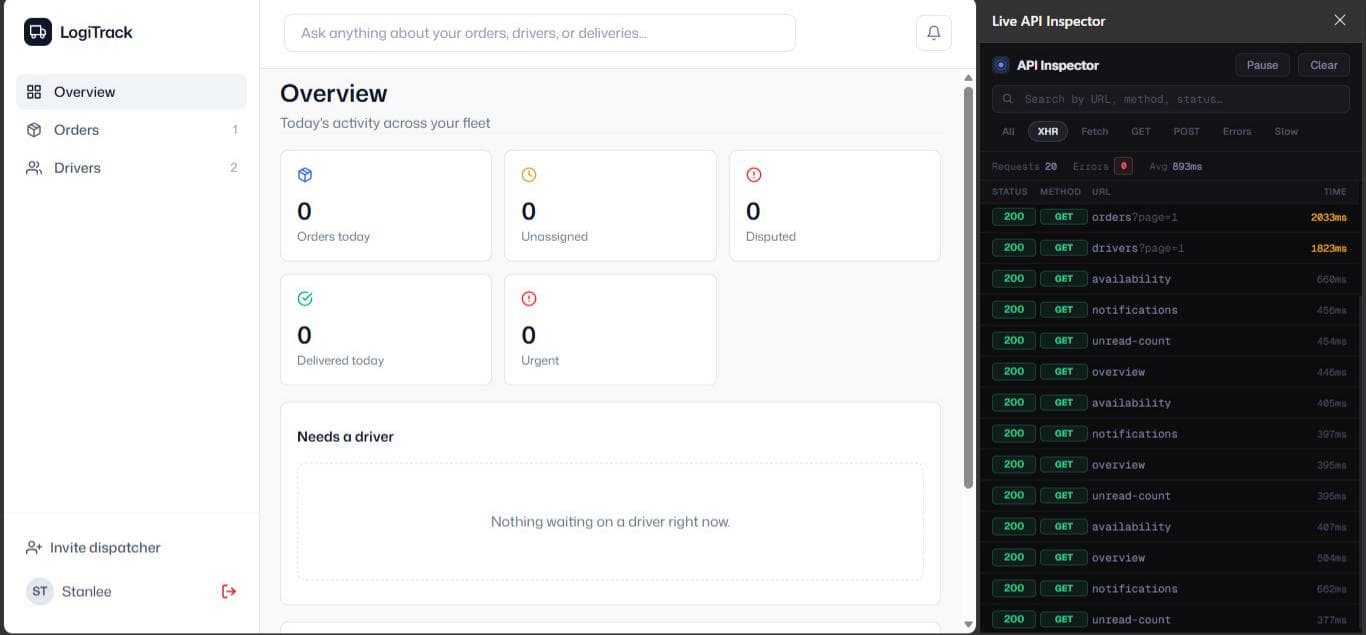Close the Live API Inspector panel
Screen dimensions: 1366x635
pos(1340,20)
